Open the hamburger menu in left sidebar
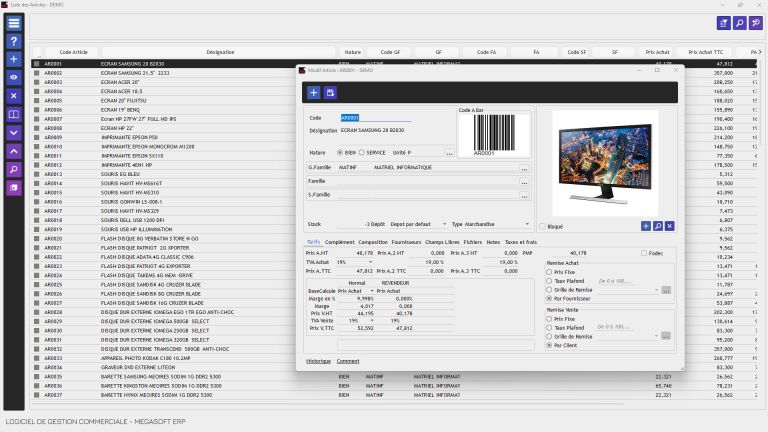Image resolution: width=768 pixels, height=432 pixels. [14, 23]
